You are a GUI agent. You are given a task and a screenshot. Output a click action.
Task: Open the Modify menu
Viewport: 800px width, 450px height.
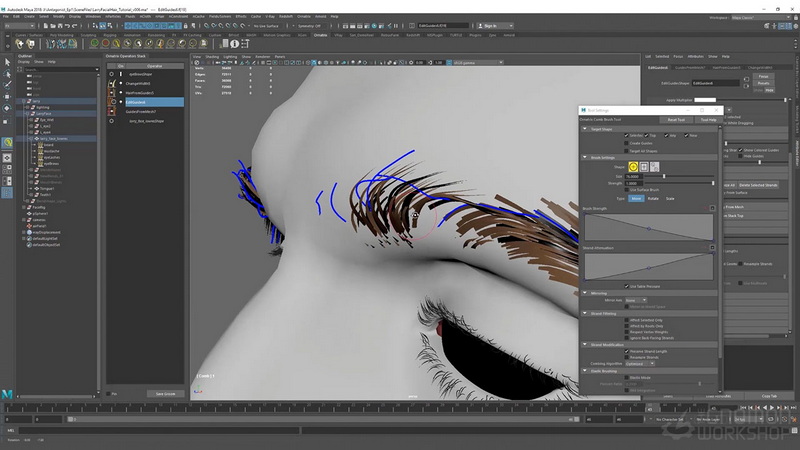(59, 16)
